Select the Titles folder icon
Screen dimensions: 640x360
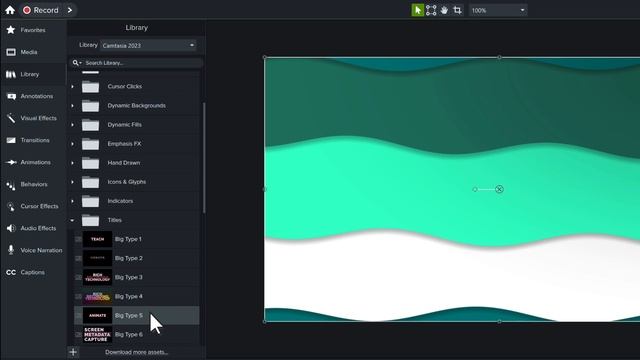[x=90, y=220]
